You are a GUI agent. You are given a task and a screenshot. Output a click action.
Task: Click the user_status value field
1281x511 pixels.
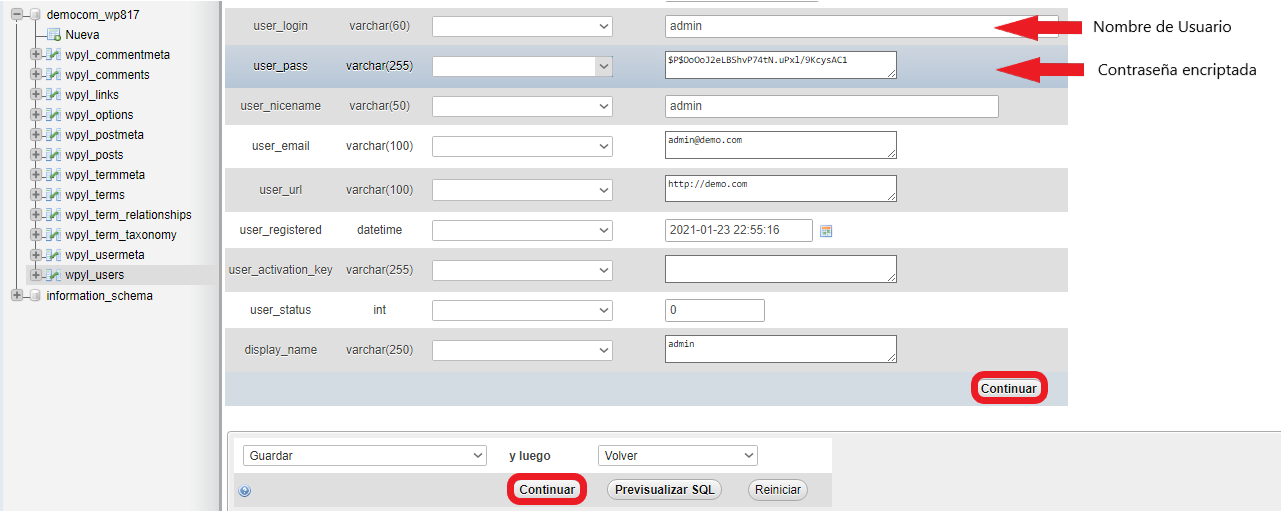[x=715, y=310]
